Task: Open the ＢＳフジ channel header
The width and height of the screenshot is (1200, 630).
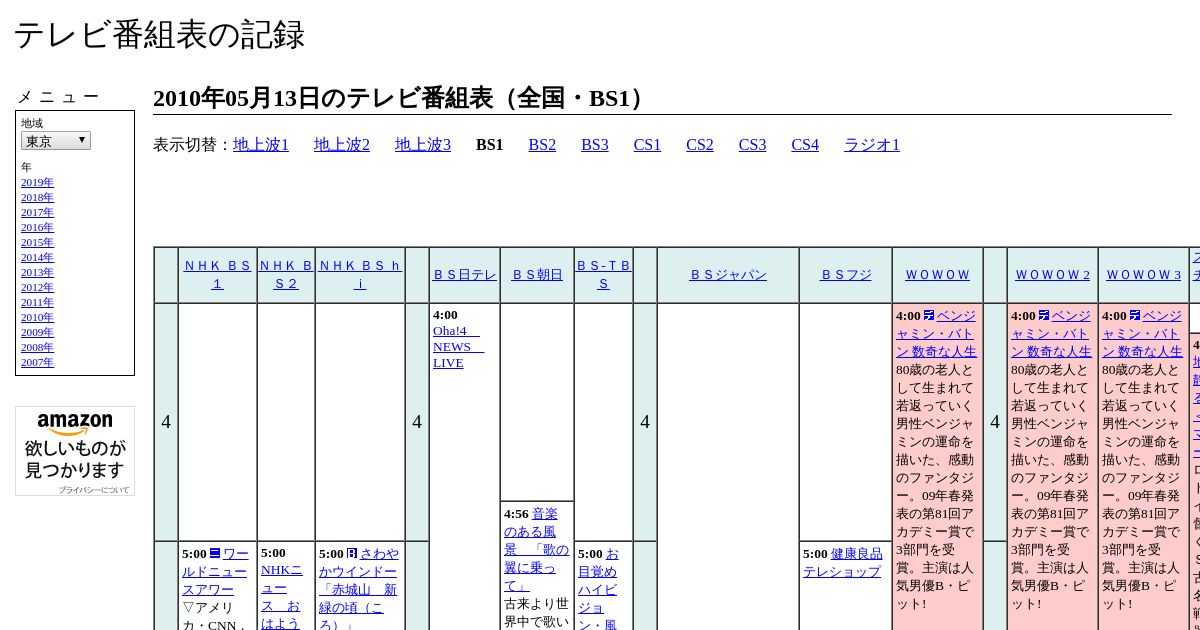Action: (x=846, y=275)
